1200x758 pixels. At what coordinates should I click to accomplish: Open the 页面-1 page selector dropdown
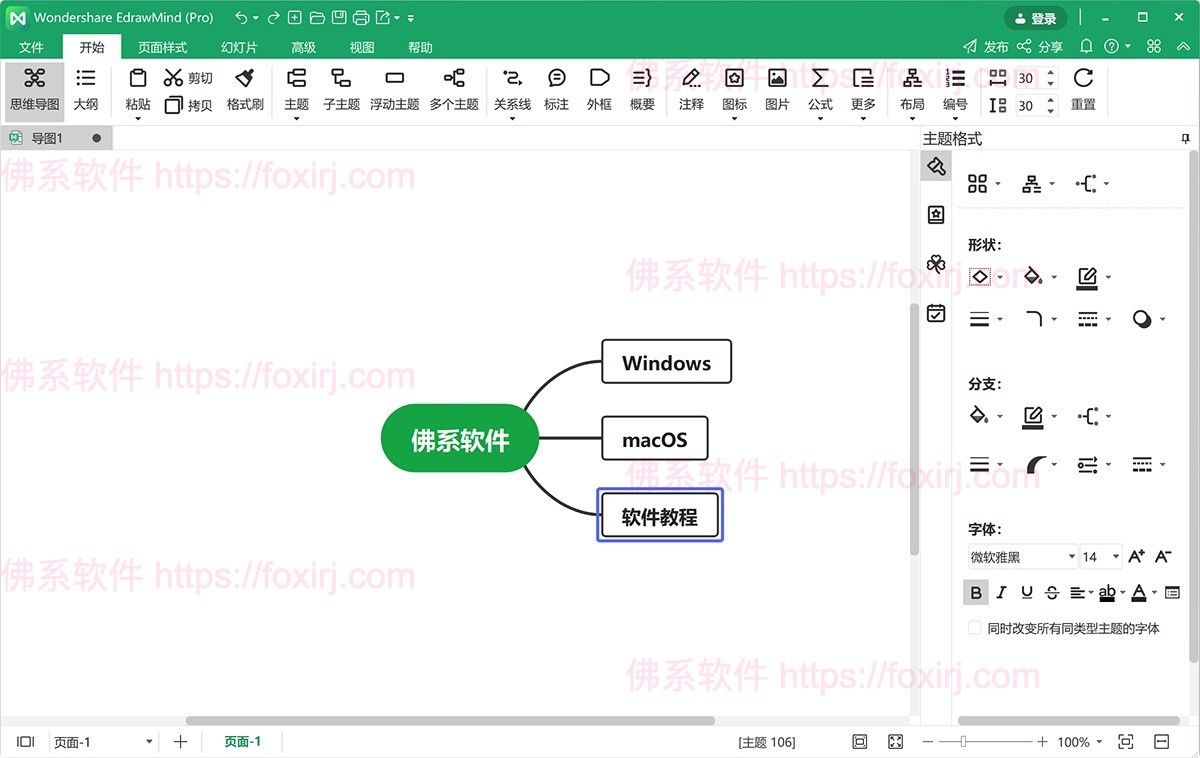pos(148,741)
